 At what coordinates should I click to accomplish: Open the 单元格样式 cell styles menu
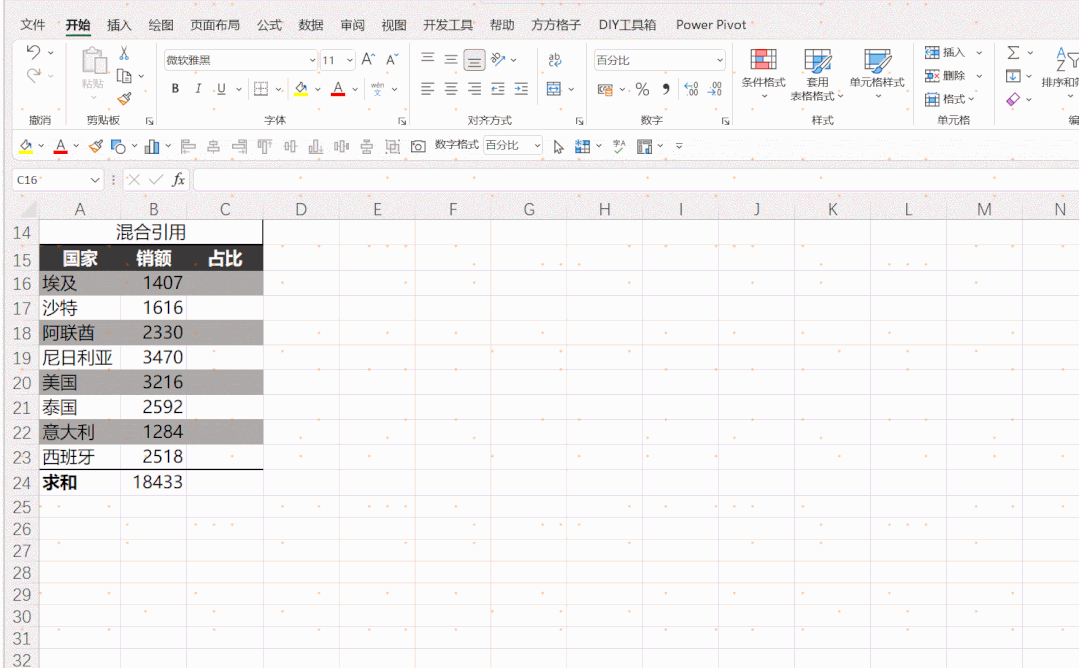[877, 74]
